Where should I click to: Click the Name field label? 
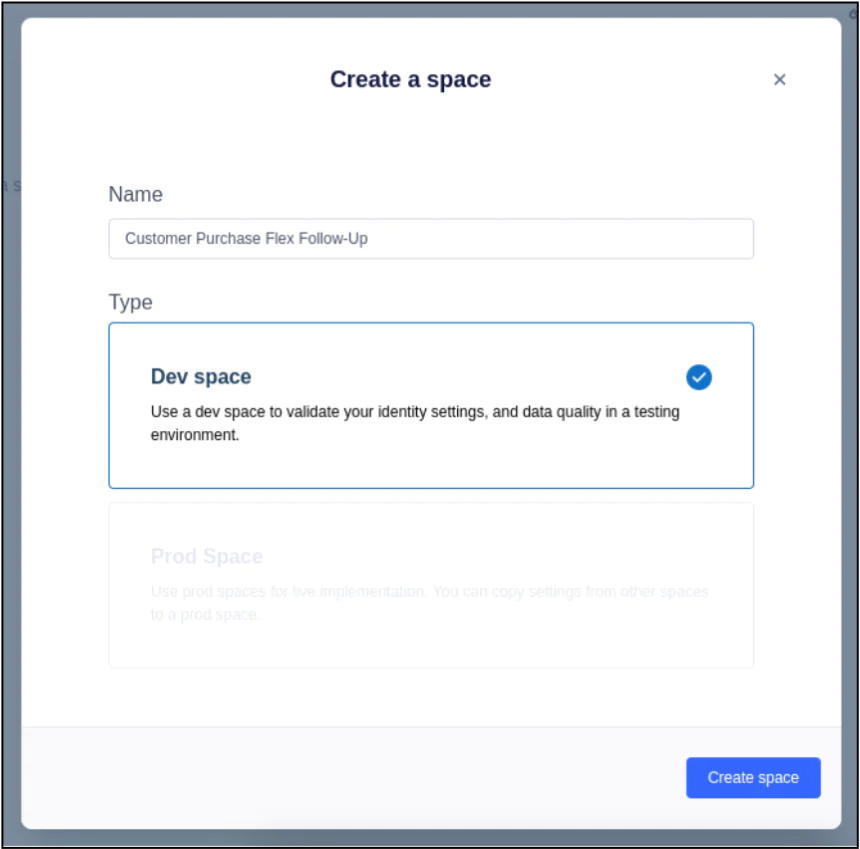pyautogui.click(x=135, y=194)
